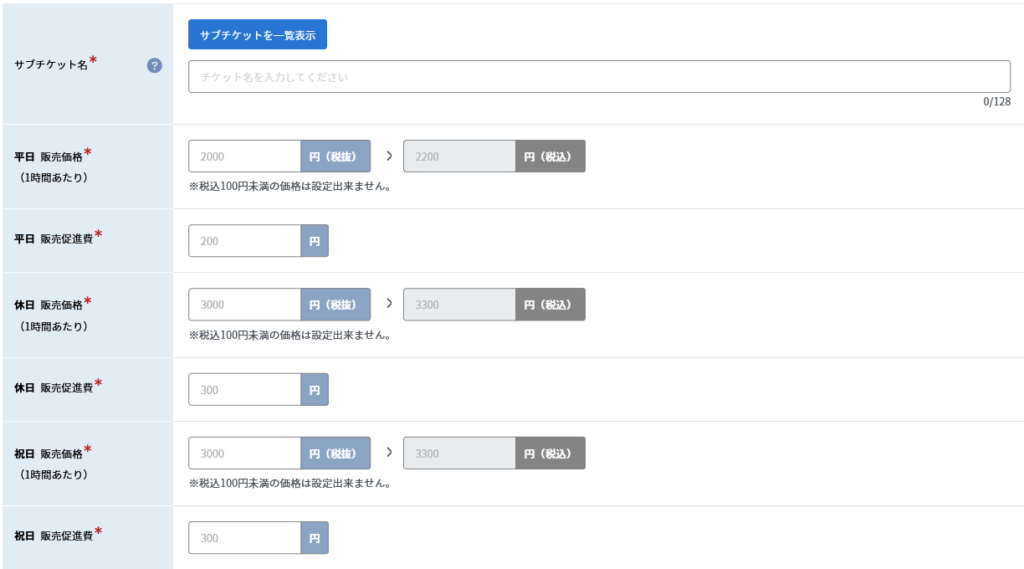Click the 休日 販売価格 tax-excluded price field
The image size is (1024, 569).
[244, 304]
